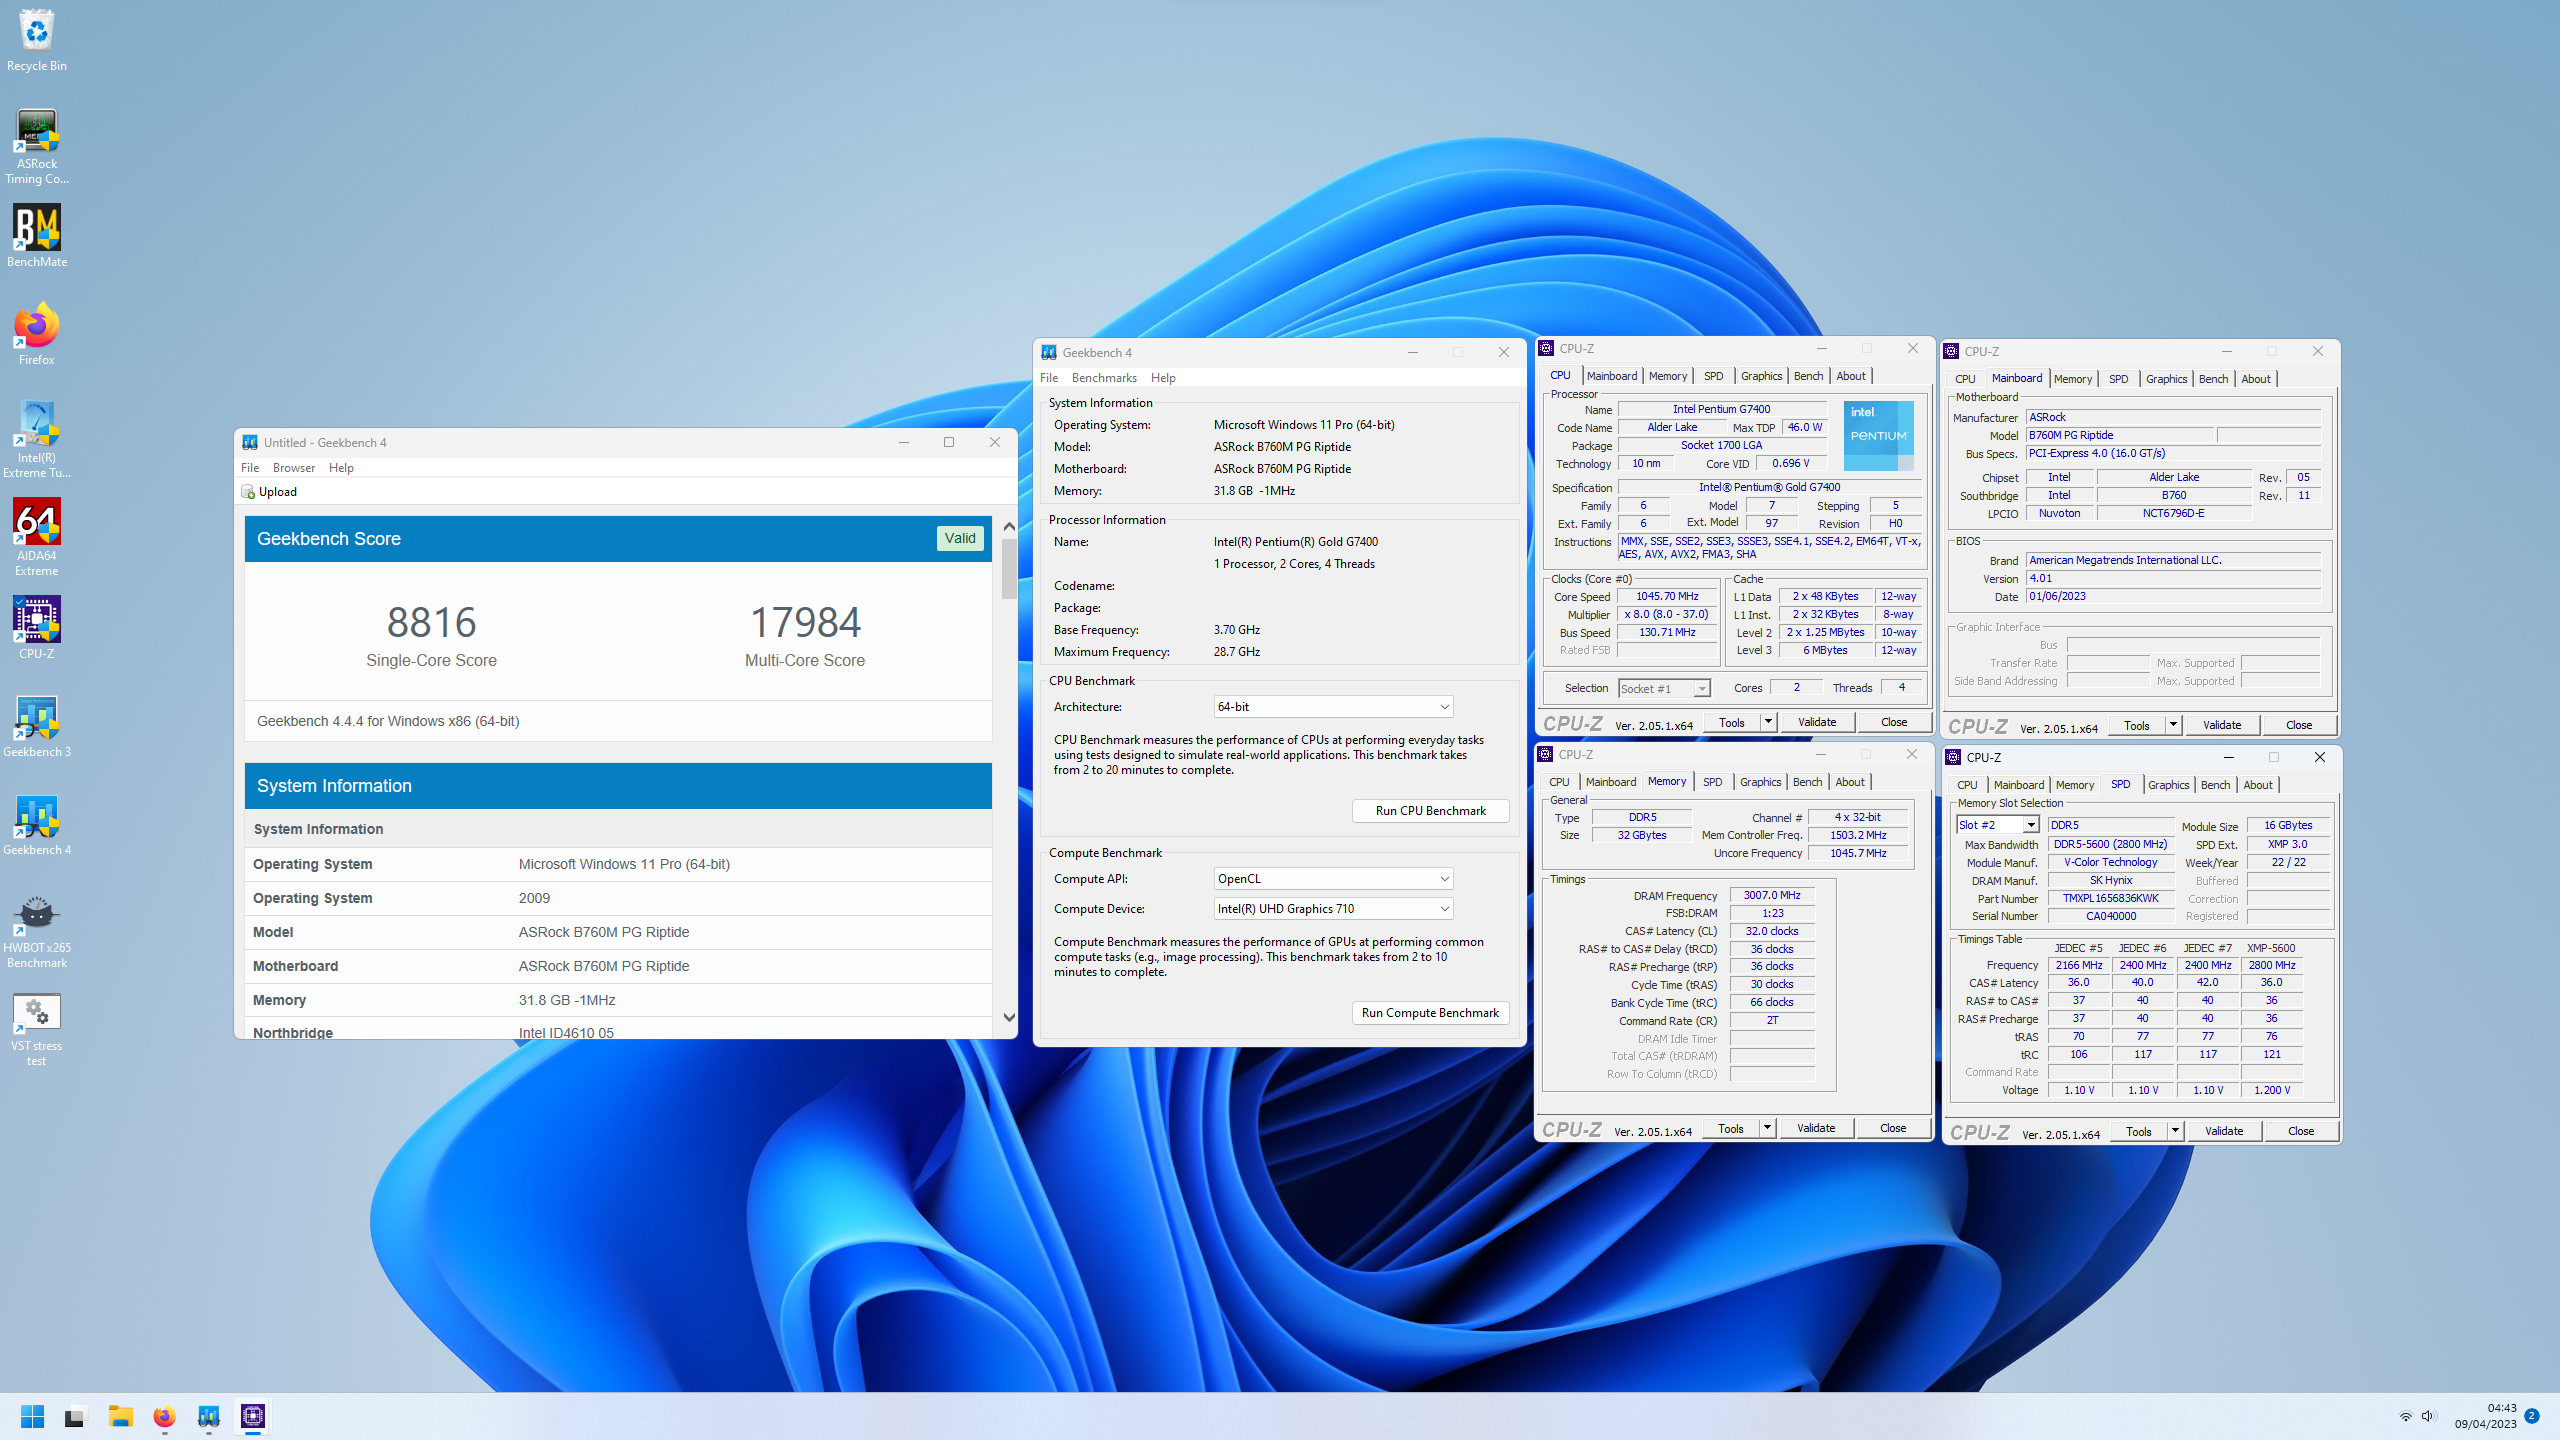Click the Valid badge on Geekbench Score
This screenshot has height=1440, width=2560.
tap(960, 538)
